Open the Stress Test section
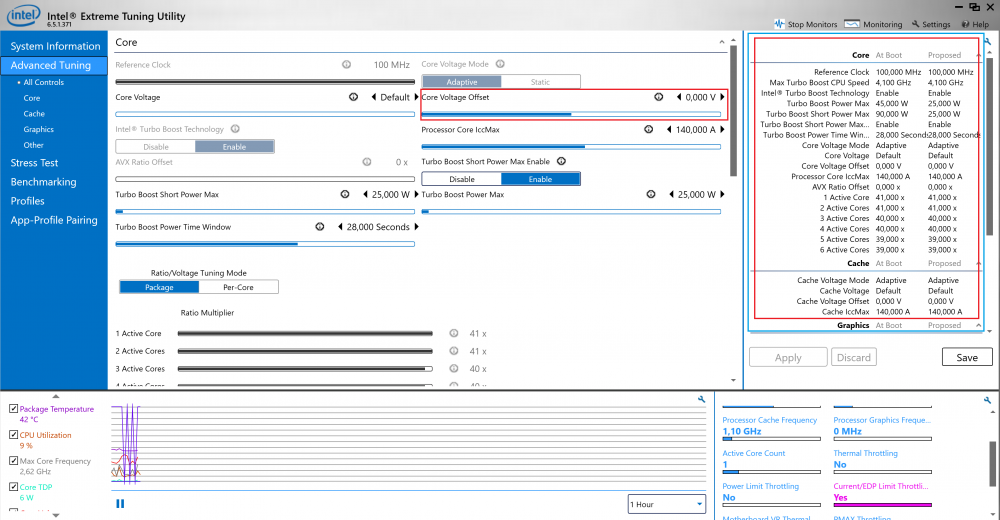This screenshot has width=1000, height=520. [x=35, y=162]
